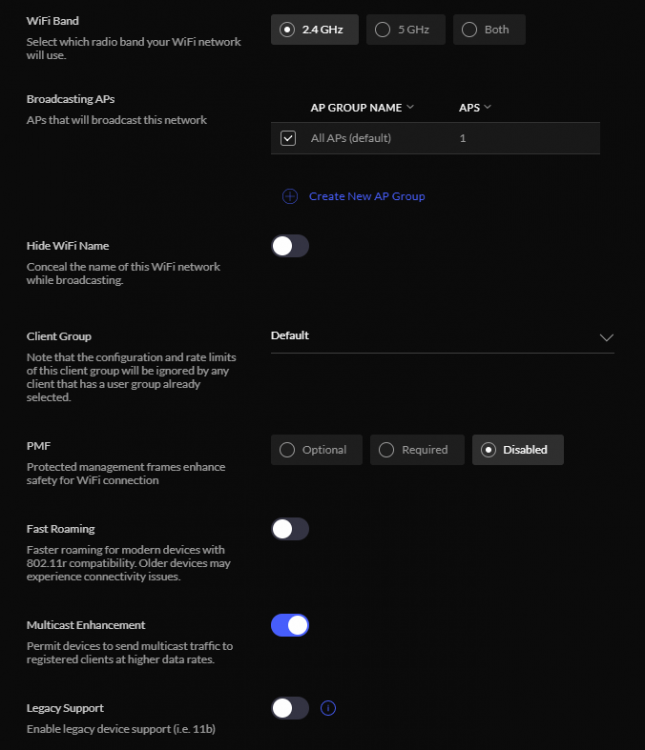The image size is (645, 750).
Task: Select the 2.4 GHz WiFi band
Action: click(314, 30)
